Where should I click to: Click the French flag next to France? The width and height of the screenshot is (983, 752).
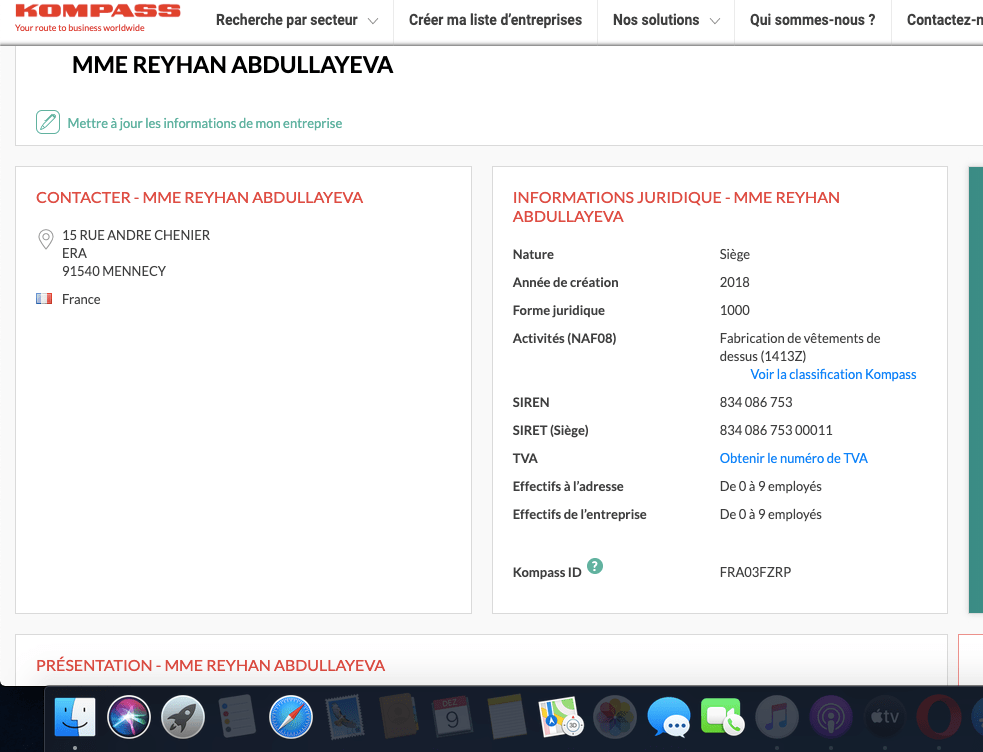pyautogui.click(x=44, y=299)
